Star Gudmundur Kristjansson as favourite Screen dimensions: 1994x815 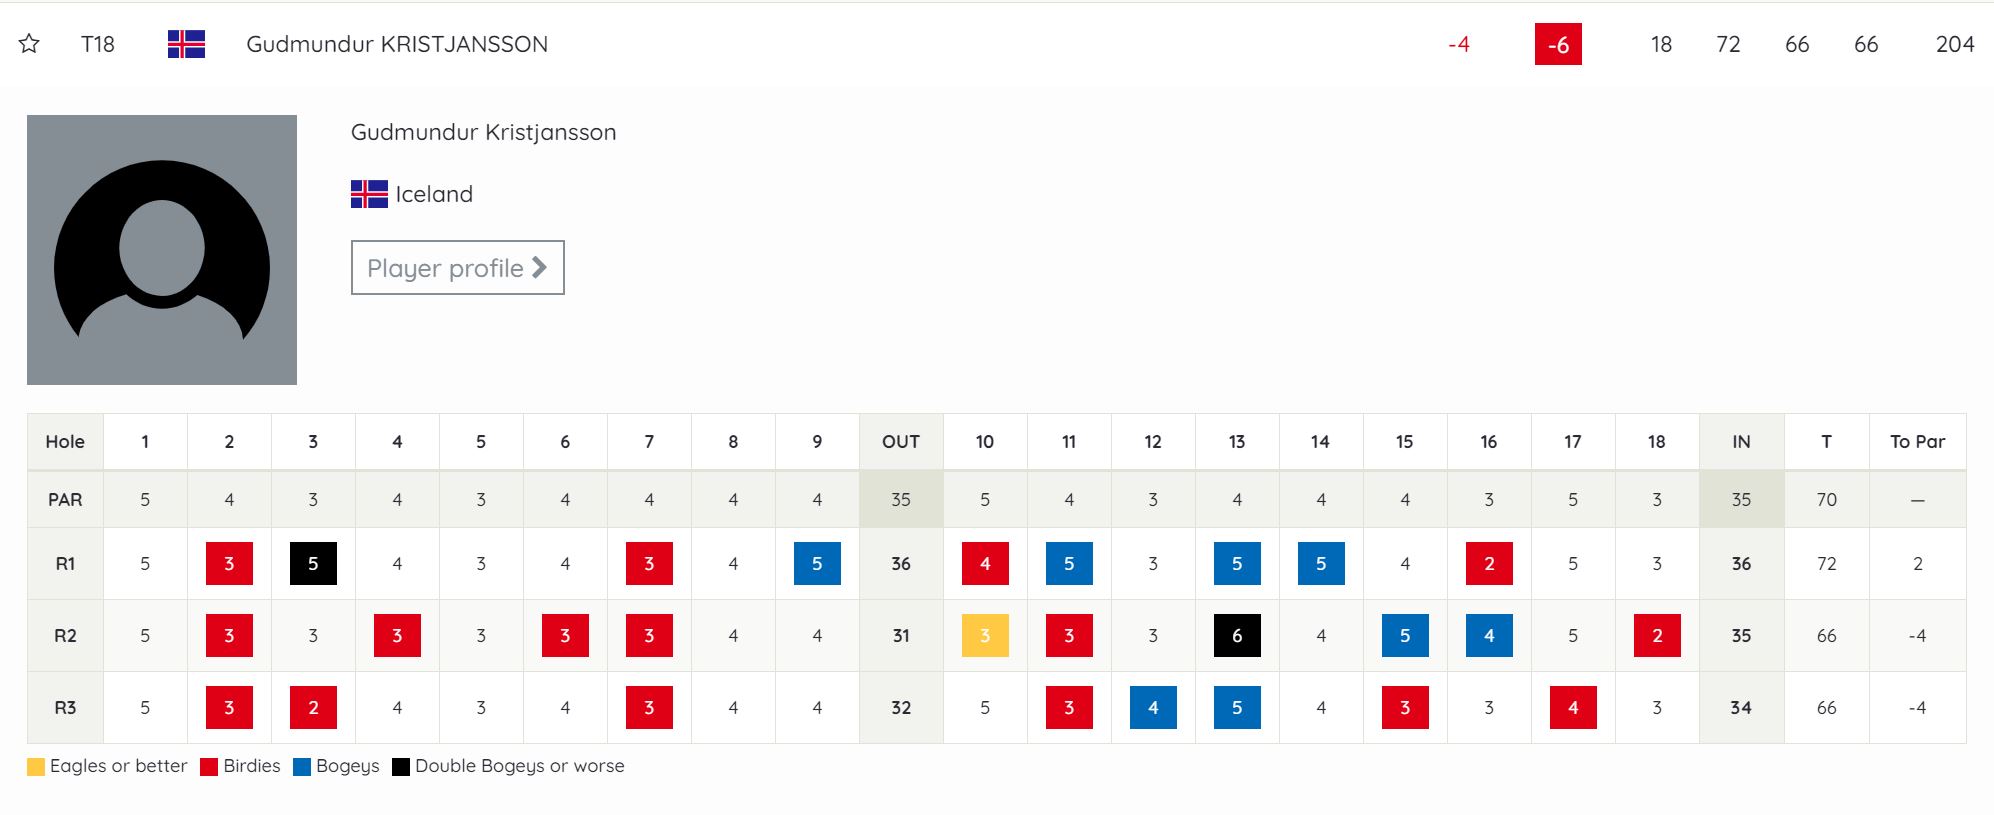click(29, 44)
